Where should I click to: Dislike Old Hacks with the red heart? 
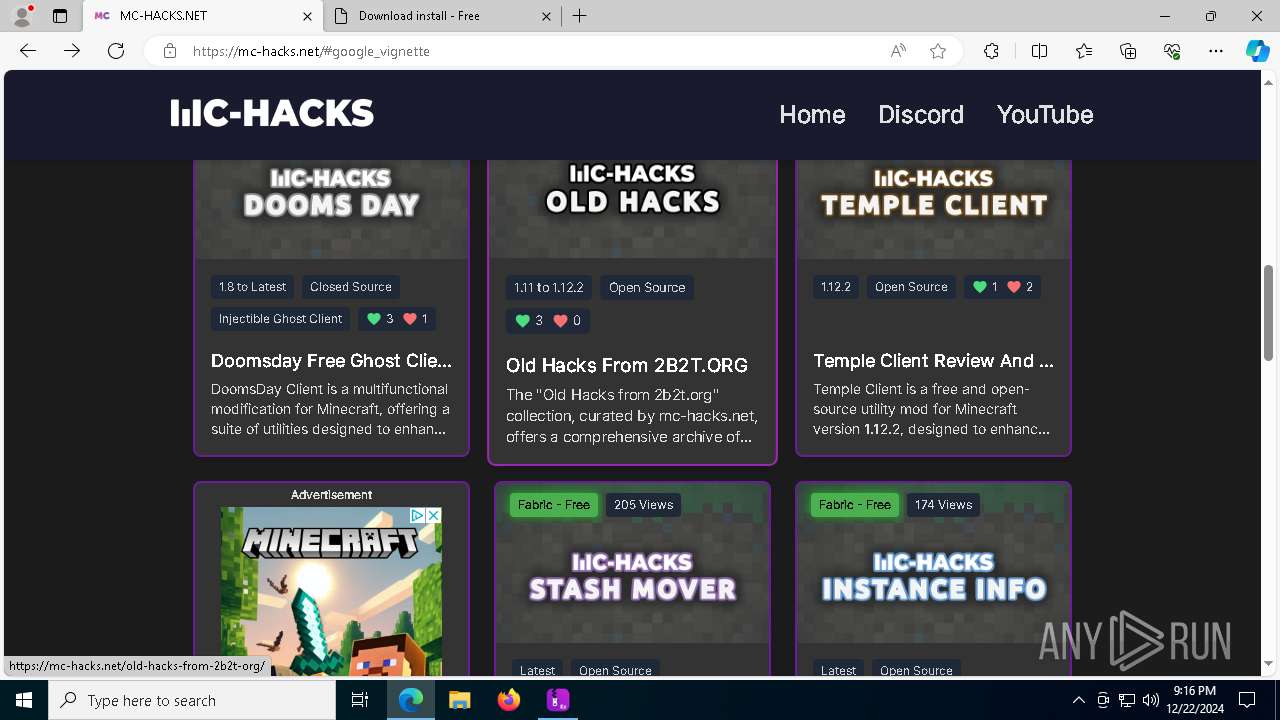(560, 321)
